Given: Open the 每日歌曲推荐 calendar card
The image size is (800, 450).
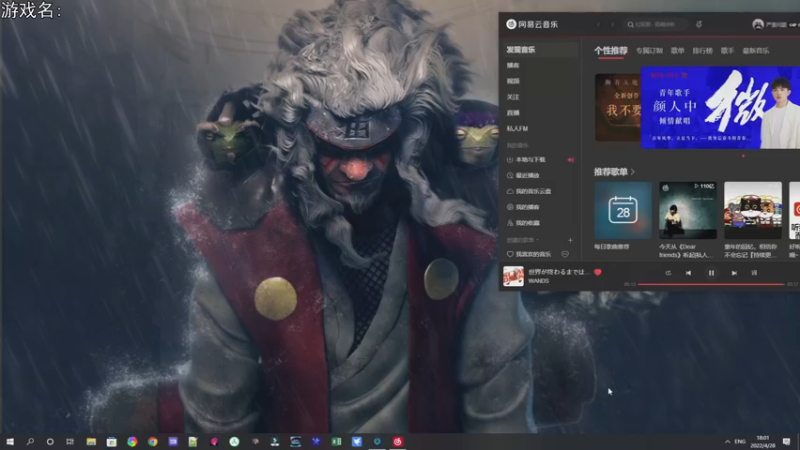Looking at the screenshot, I should 623,210.
